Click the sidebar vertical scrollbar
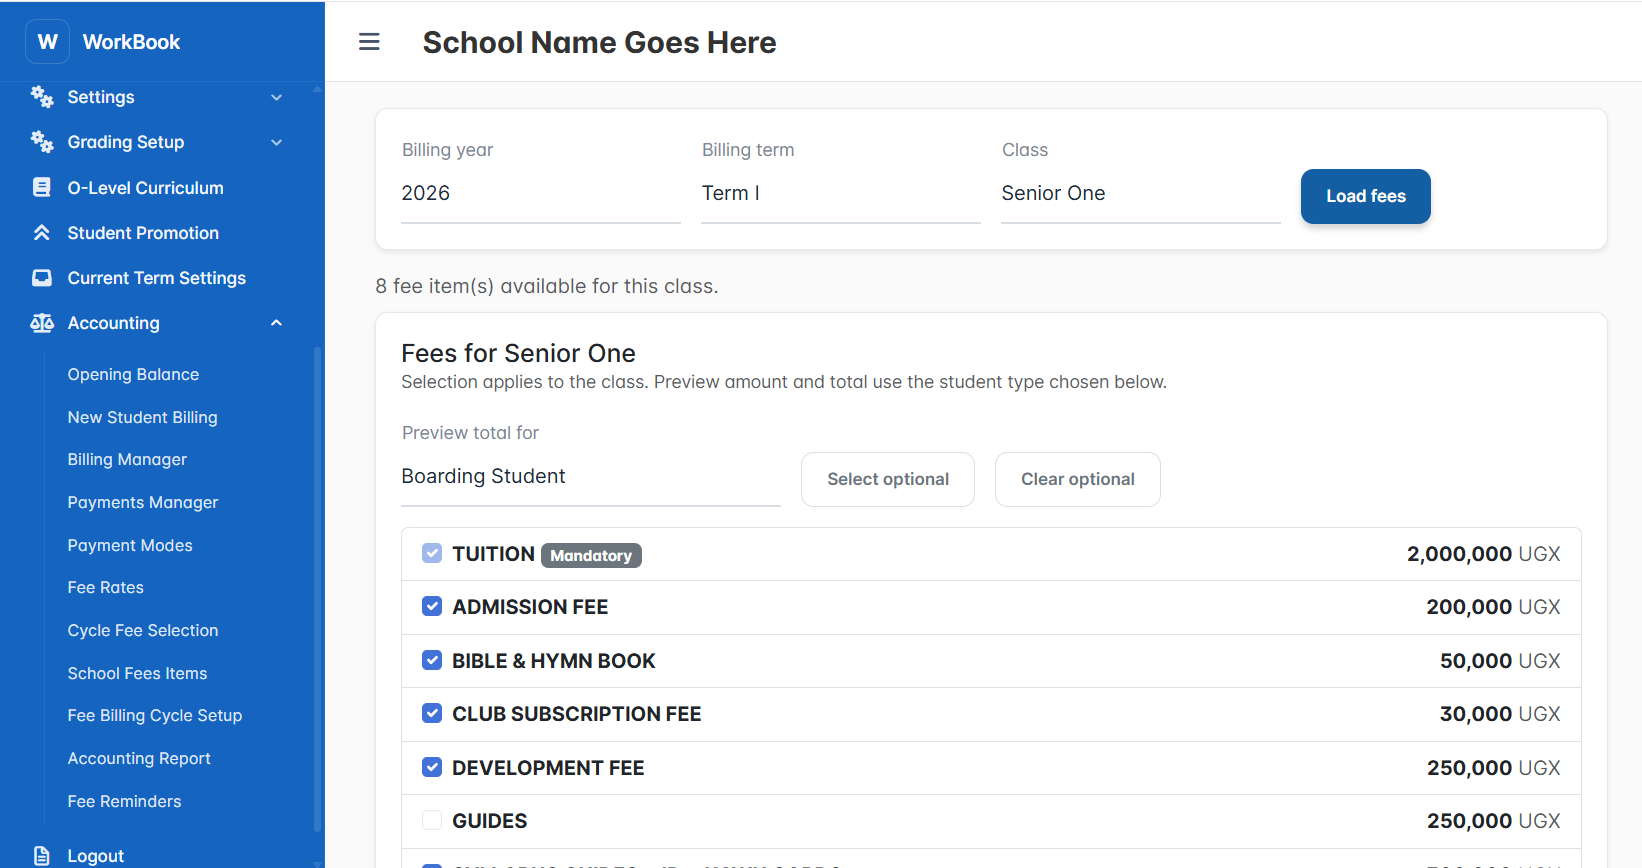Viewport: 1642px width, 868px height. tap(318, 590)
